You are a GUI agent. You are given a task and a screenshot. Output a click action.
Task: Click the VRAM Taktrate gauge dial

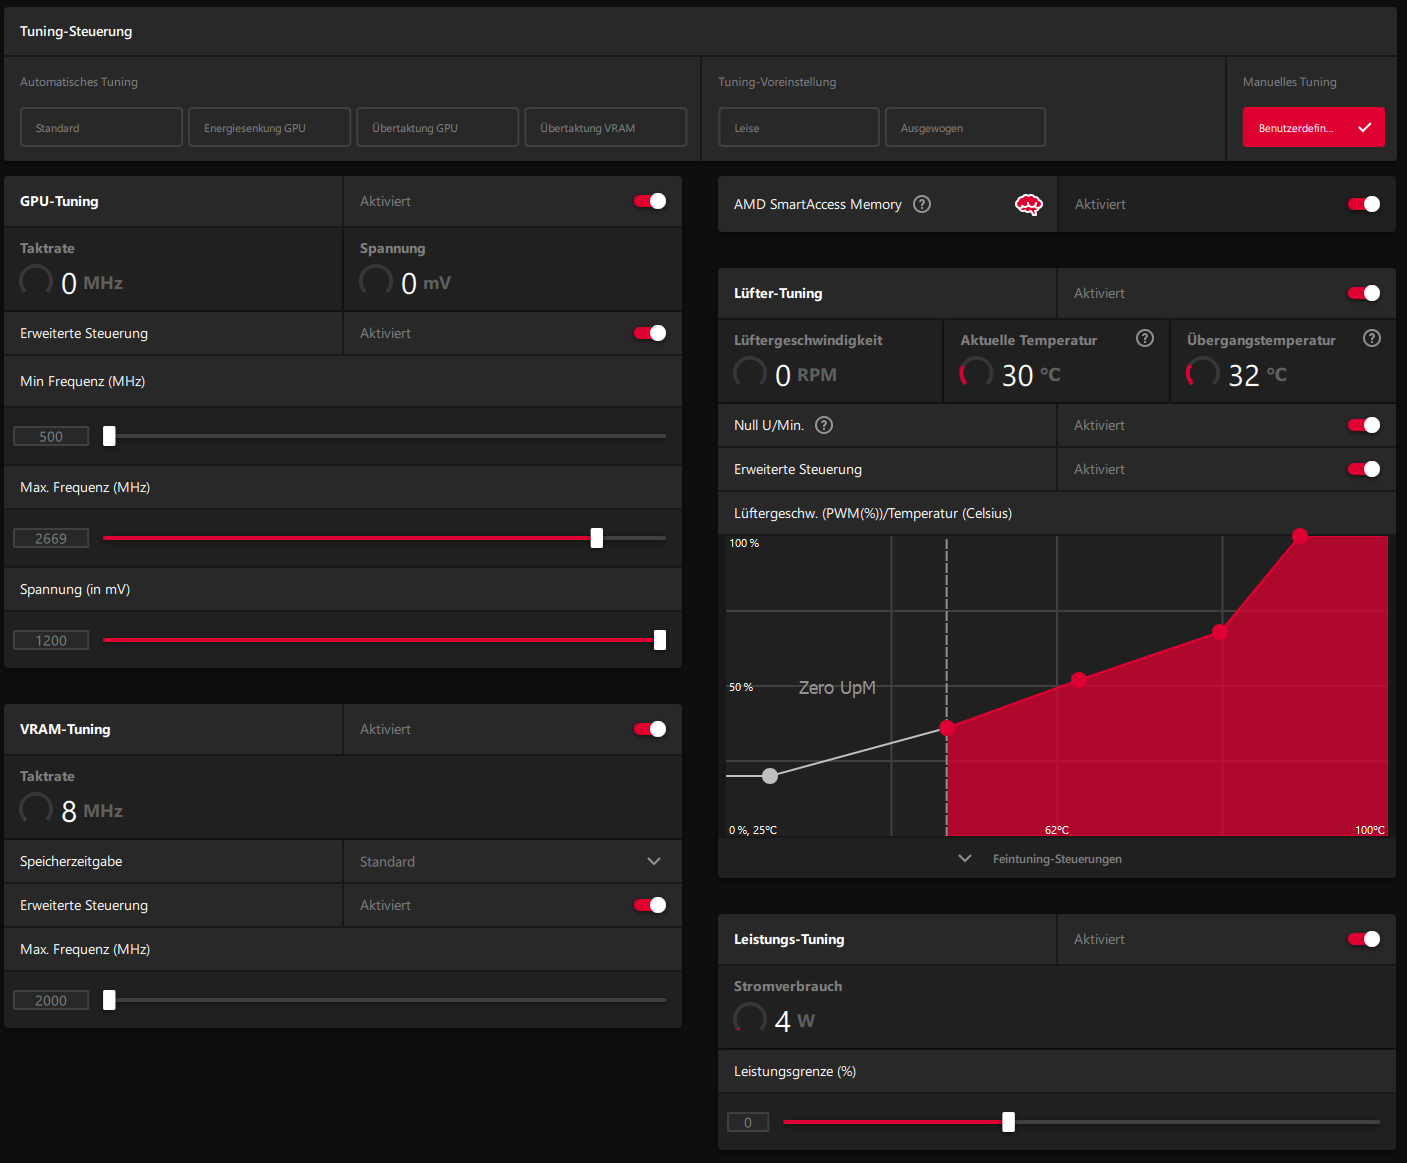37,809
